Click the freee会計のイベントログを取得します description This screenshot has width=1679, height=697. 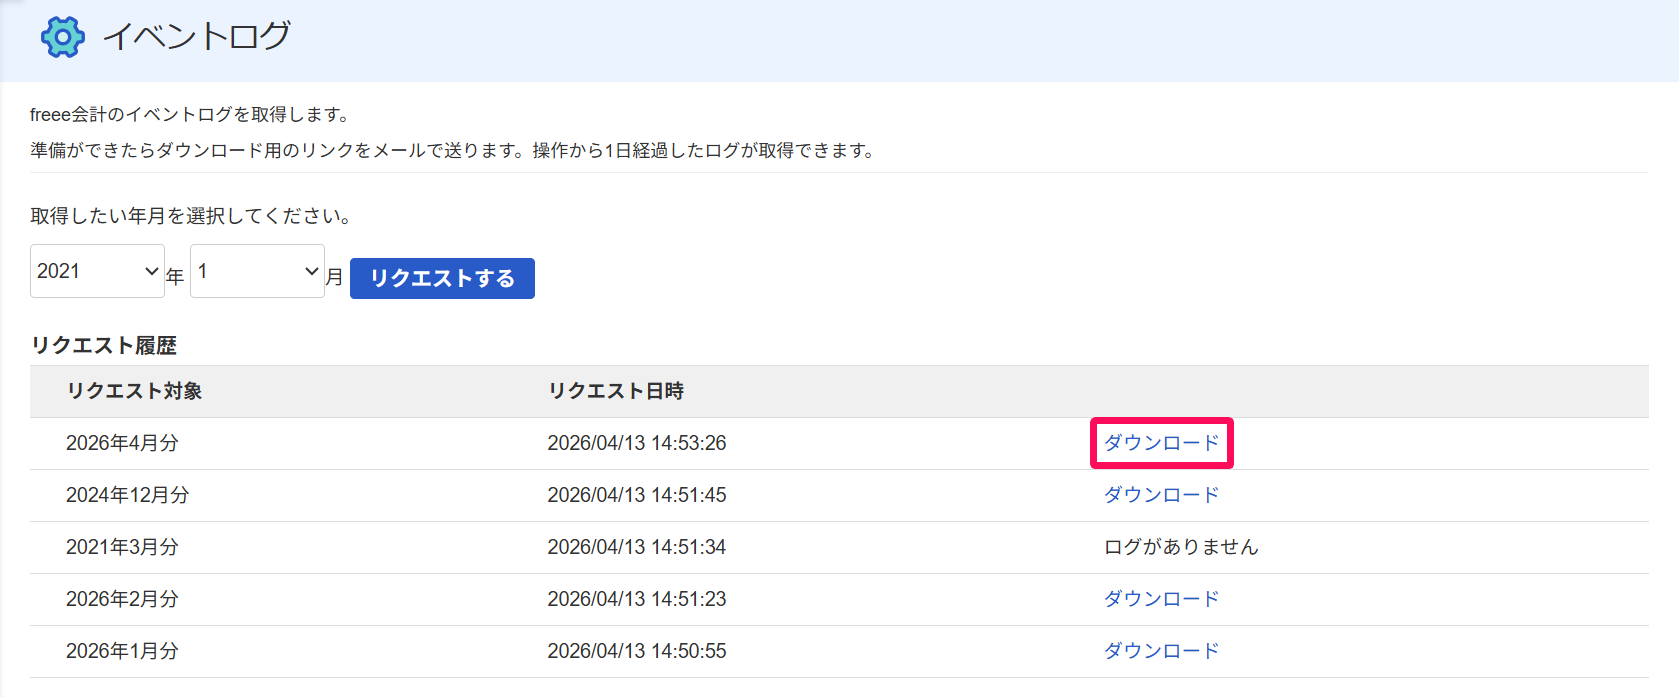click(x=189, y=114)
